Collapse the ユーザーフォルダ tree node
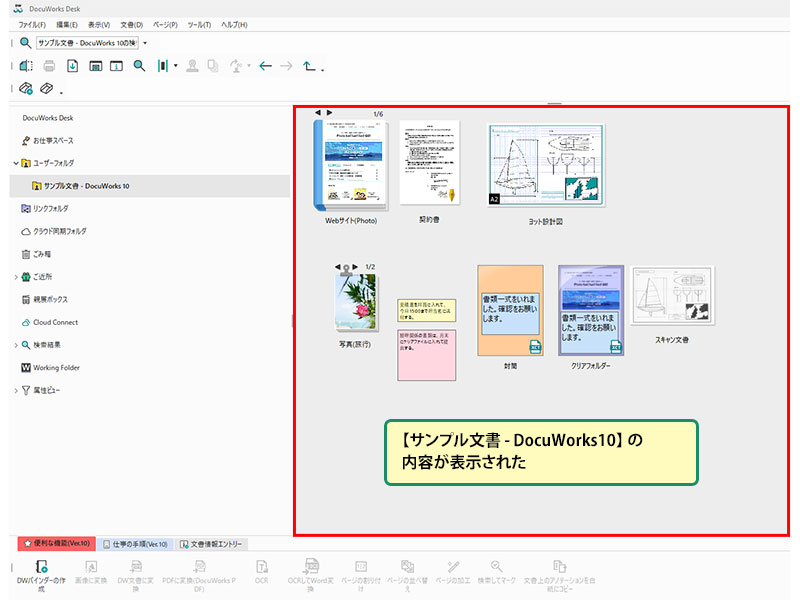800x600 pixels. pos(16,163)
